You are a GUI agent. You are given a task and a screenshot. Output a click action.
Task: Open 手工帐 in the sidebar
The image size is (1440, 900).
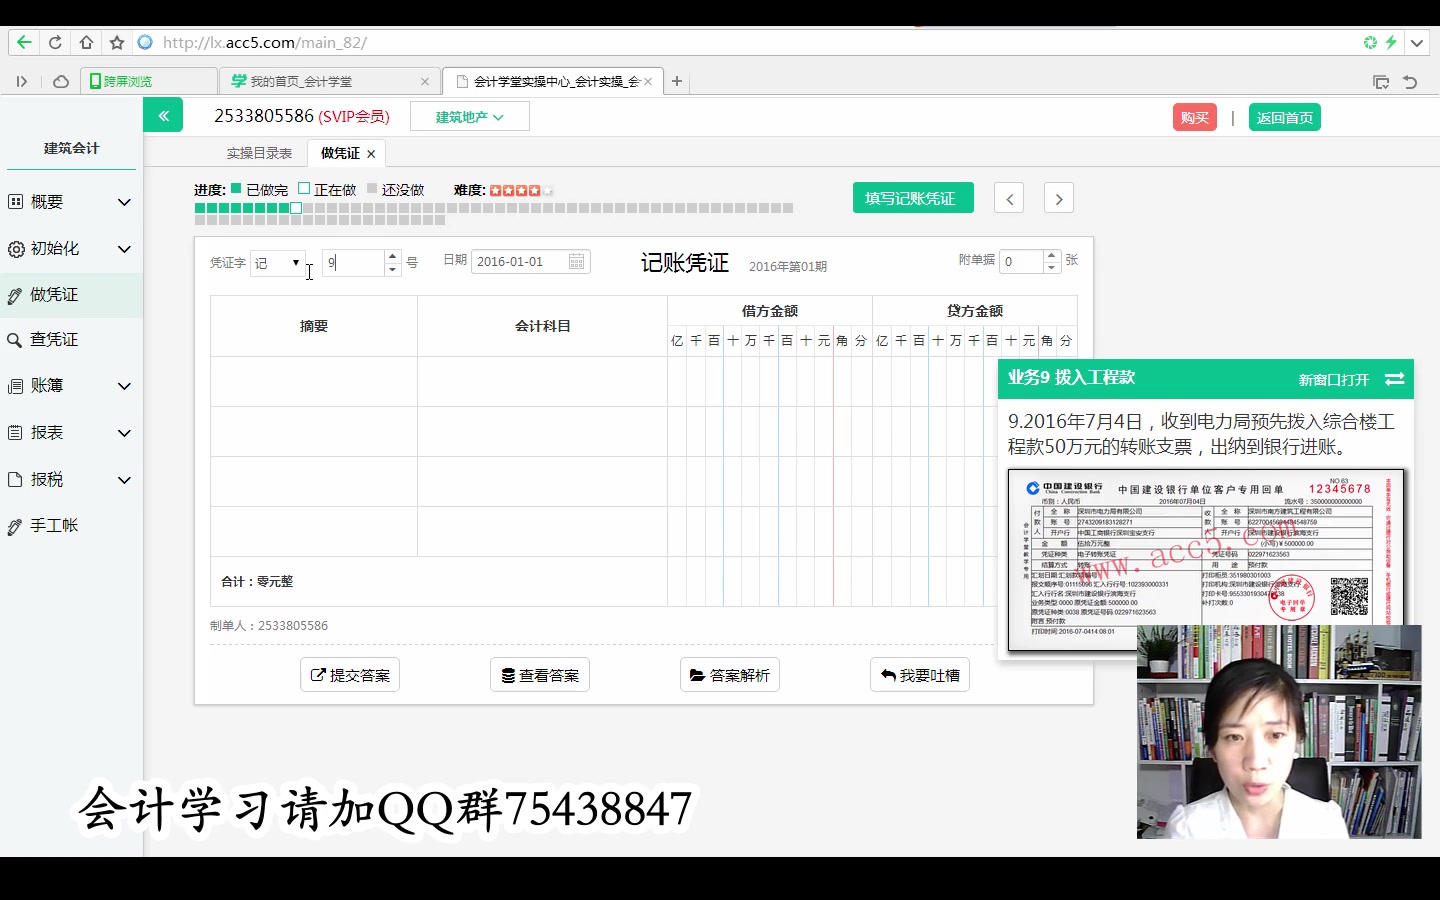71,526
